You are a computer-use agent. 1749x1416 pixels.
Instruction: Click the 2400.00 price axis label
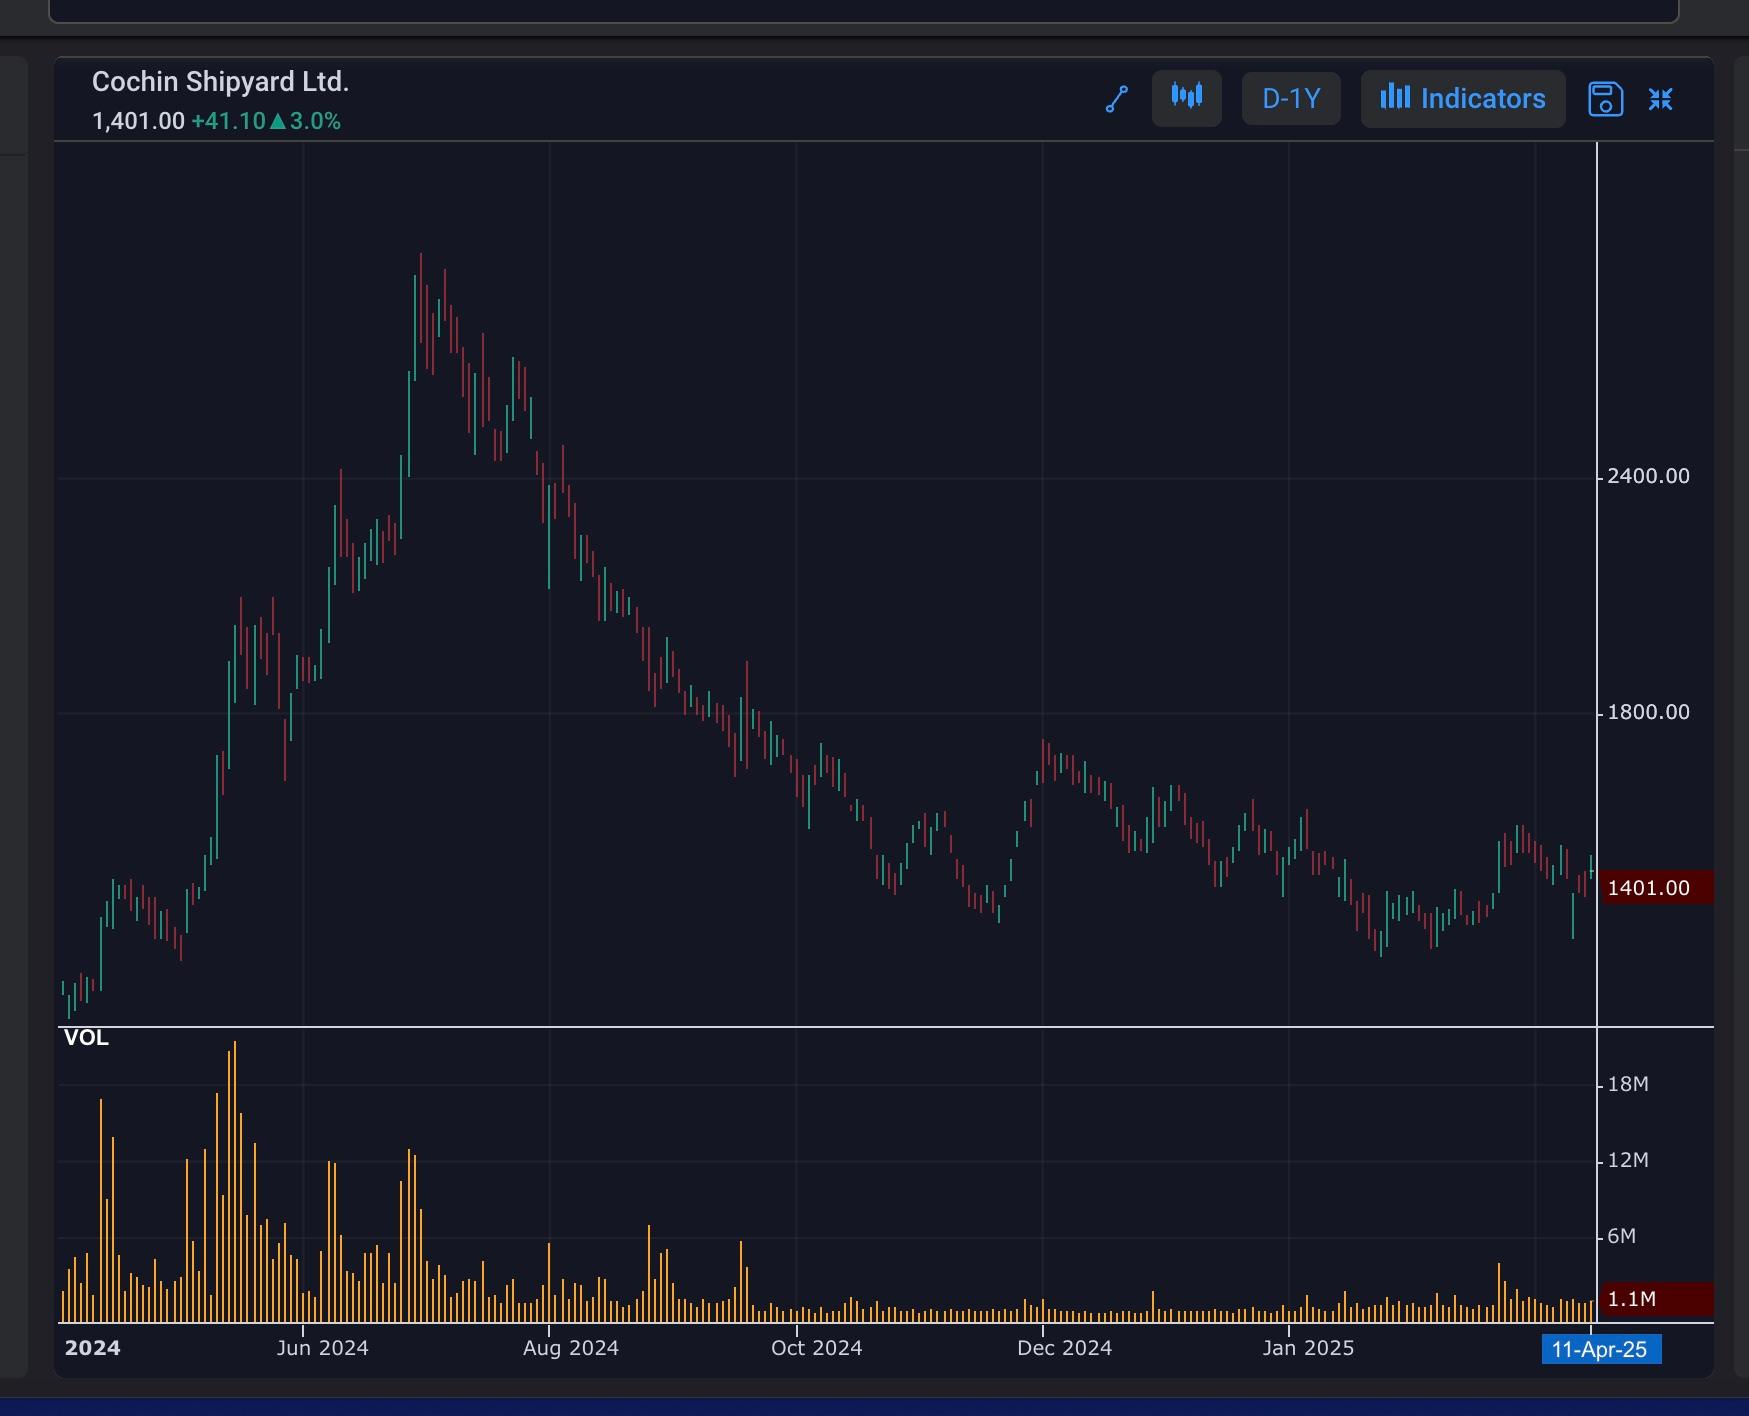tap(1648, 476)
